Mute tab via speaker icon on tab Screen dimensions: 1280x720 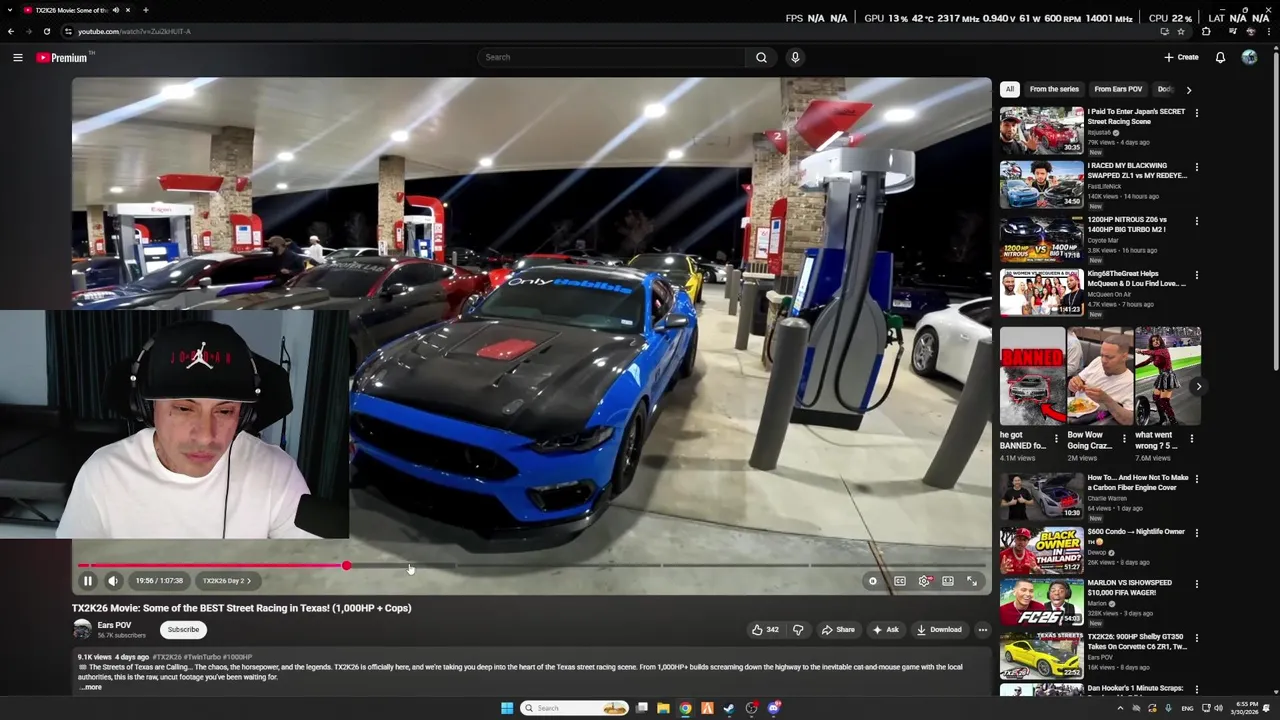pos(116,10)
